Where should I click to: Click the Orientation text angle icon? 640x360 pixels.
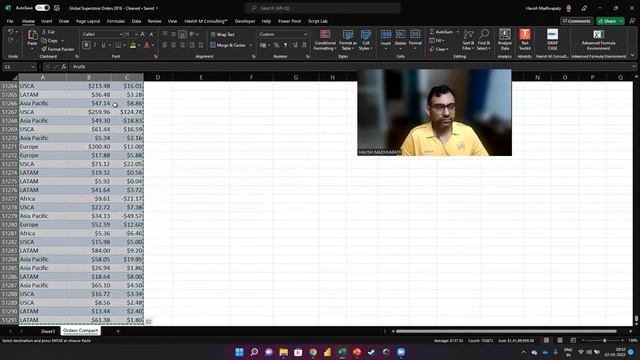click(x=192, y=34)
